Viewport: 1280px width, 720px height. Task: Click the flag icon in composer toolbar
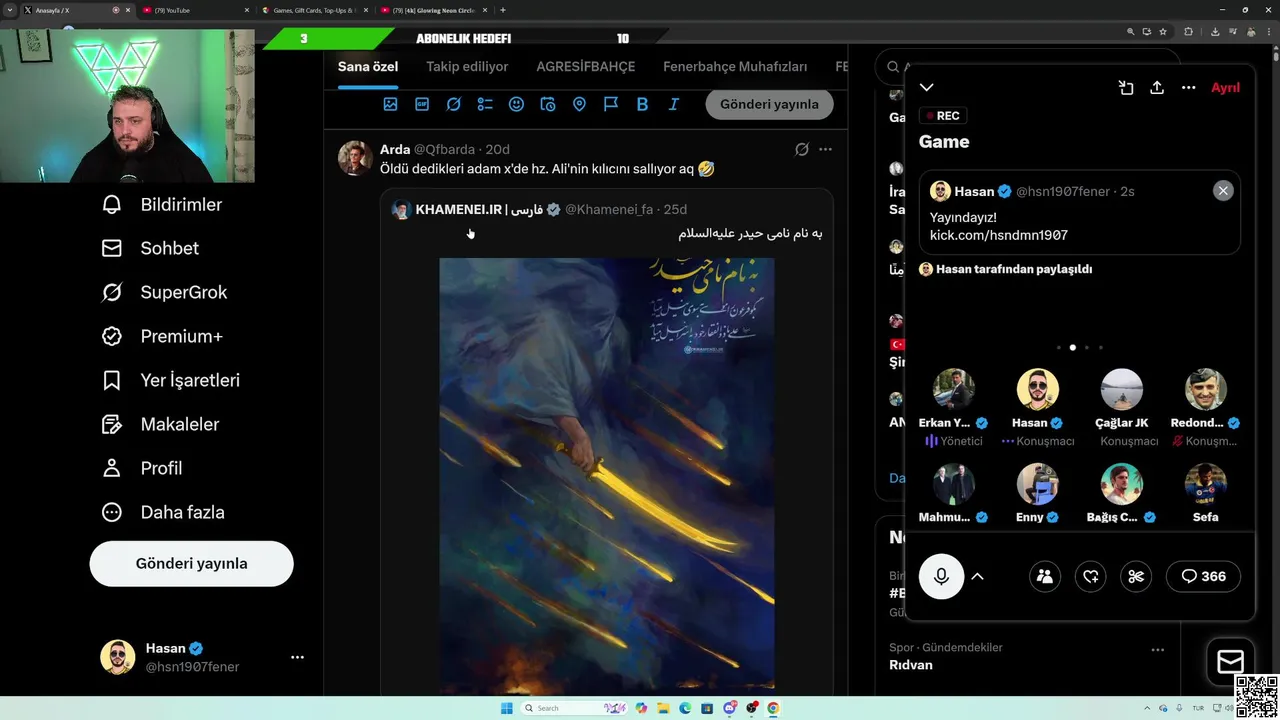point(611,104)
